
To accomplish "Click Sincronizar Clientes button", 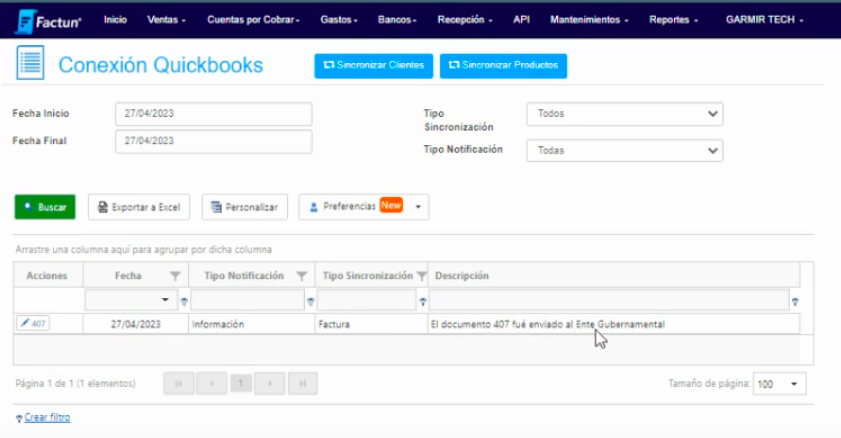I will (x=373, y=66).
